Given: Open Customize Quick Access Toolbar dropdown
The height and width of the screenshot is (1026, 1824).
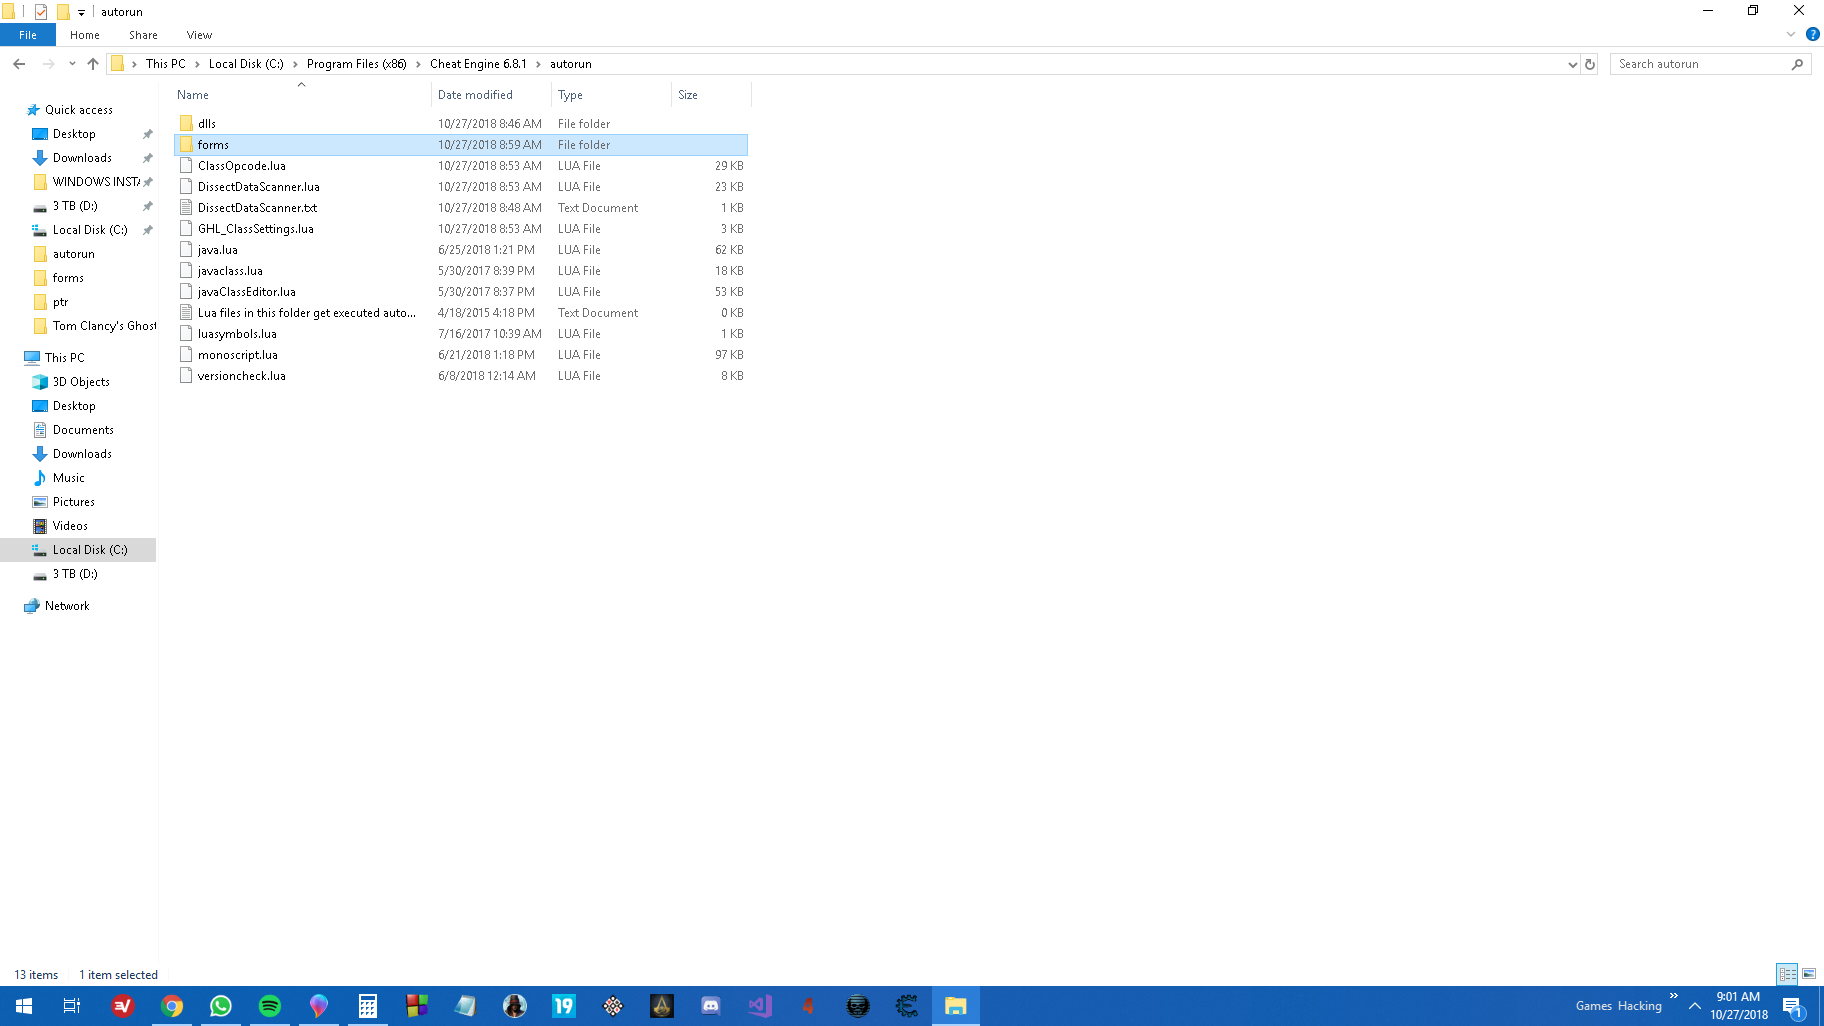Looking at the screenshot, I should (82, 12).
